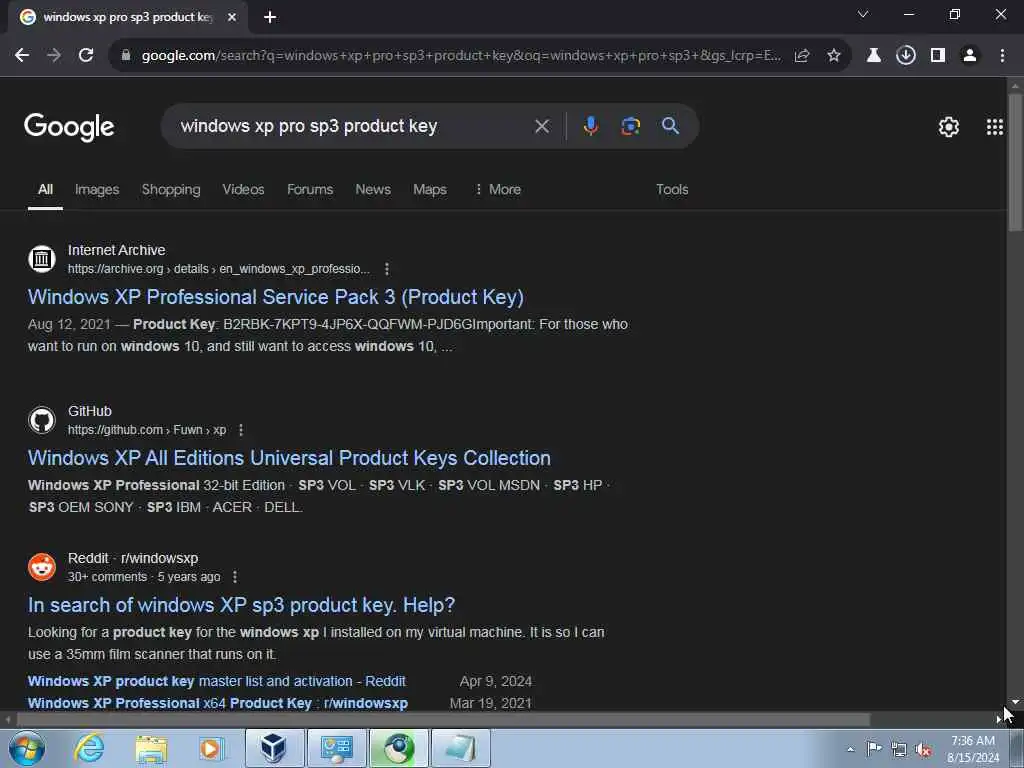Switch to the Maps tab

(430, 189)
